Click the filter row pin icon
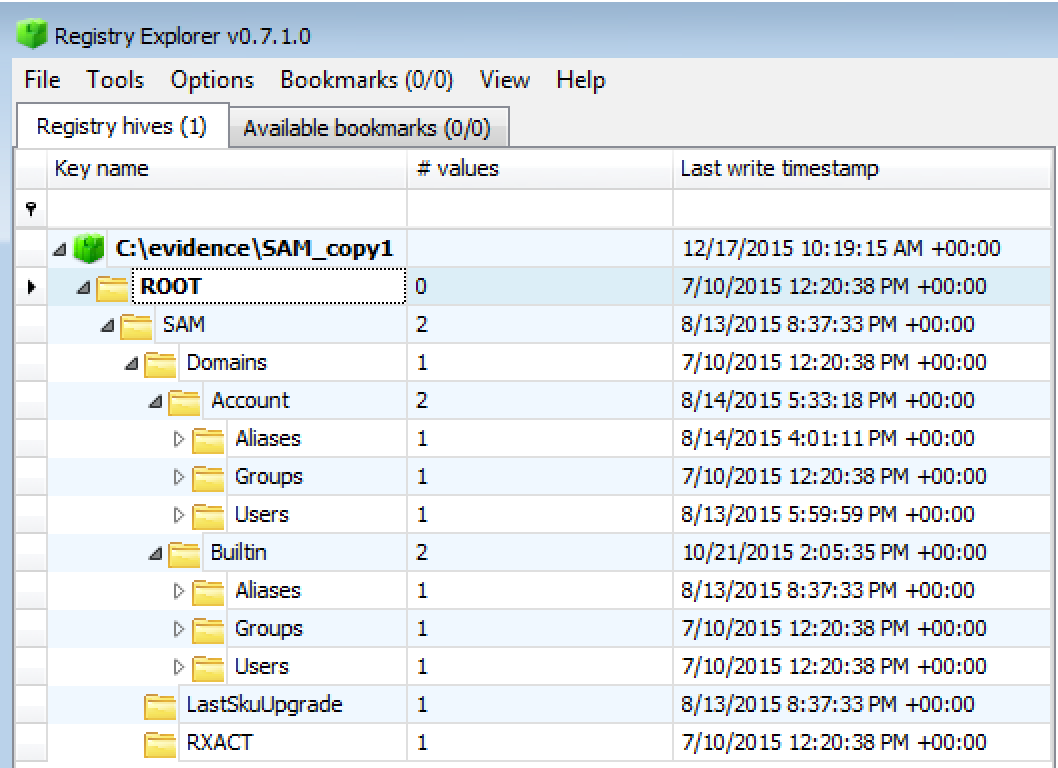Image resolution: width=1058 pixels, height=768 pixels. (x=31, y=209)
